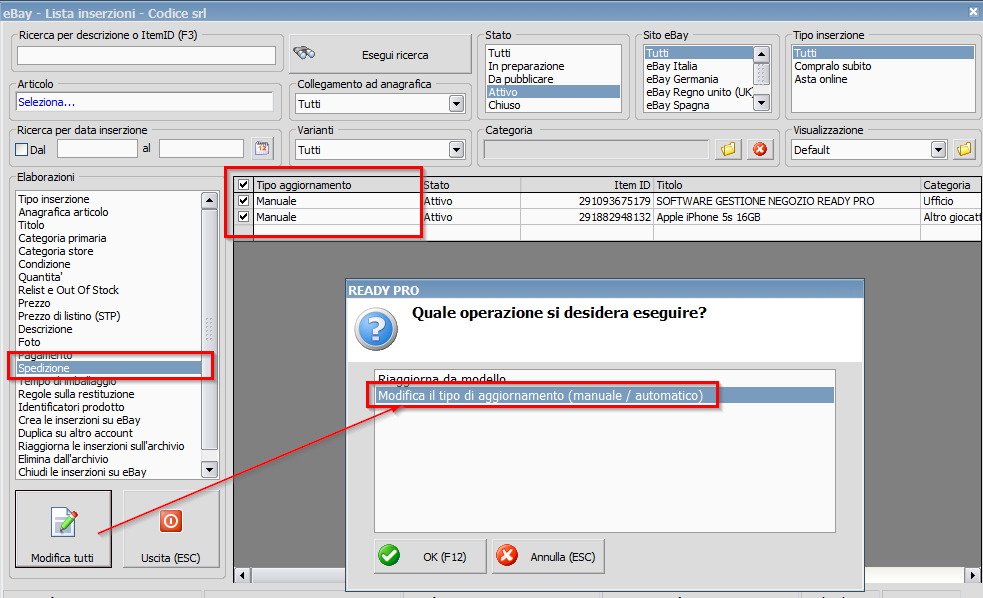Click the Elaborazioni list scroll-up arrow
This screenshot has height=598, width=983.
click(x=209, y=201)
